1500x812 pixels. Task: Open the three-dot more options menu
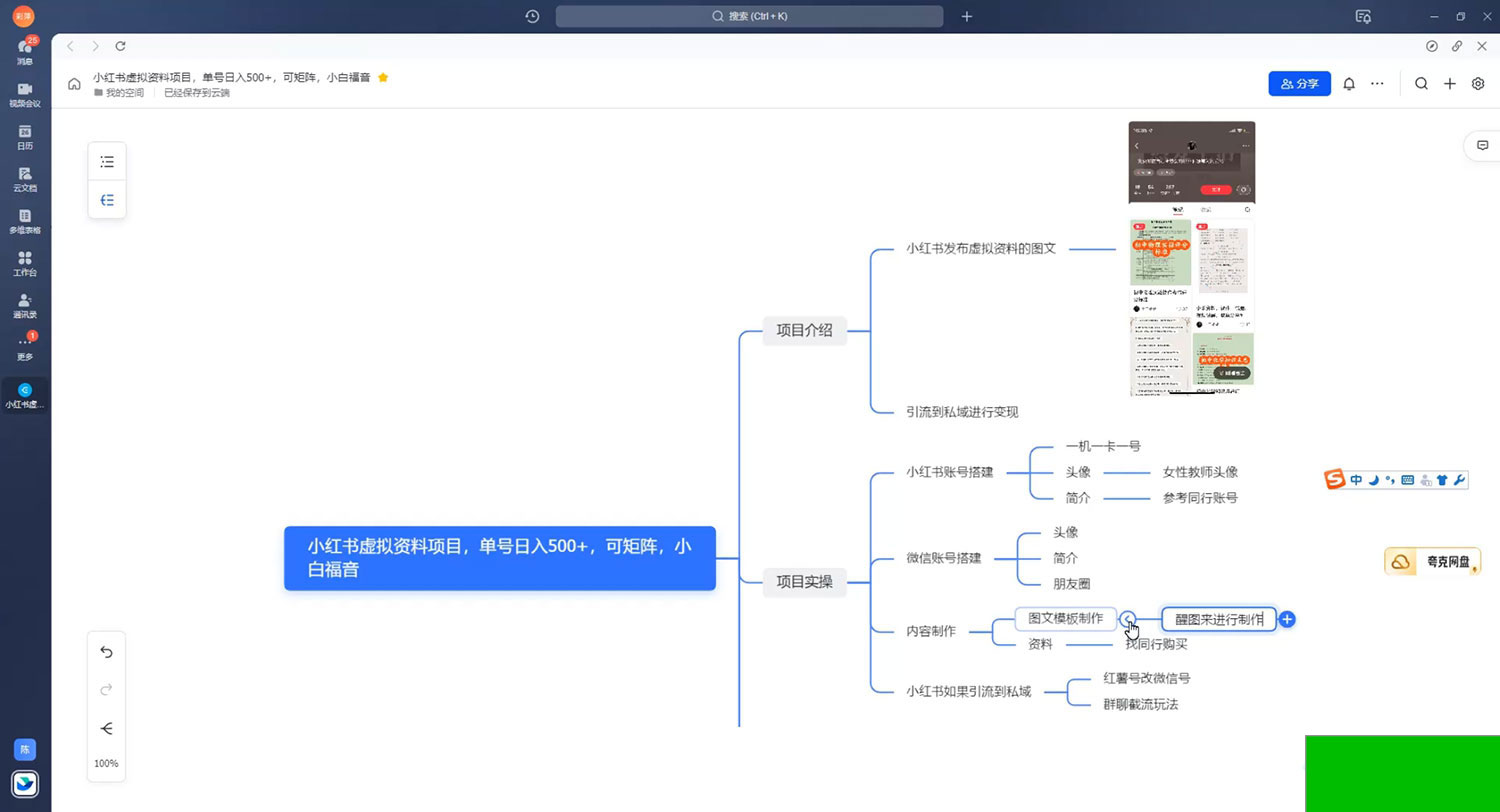1377,84
